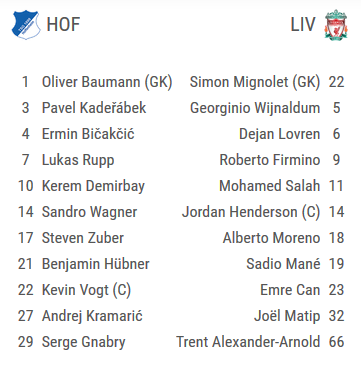Open Oliver Baumann (GK) player entry
This screenshot has height=366, width=361.
(107, 82)
